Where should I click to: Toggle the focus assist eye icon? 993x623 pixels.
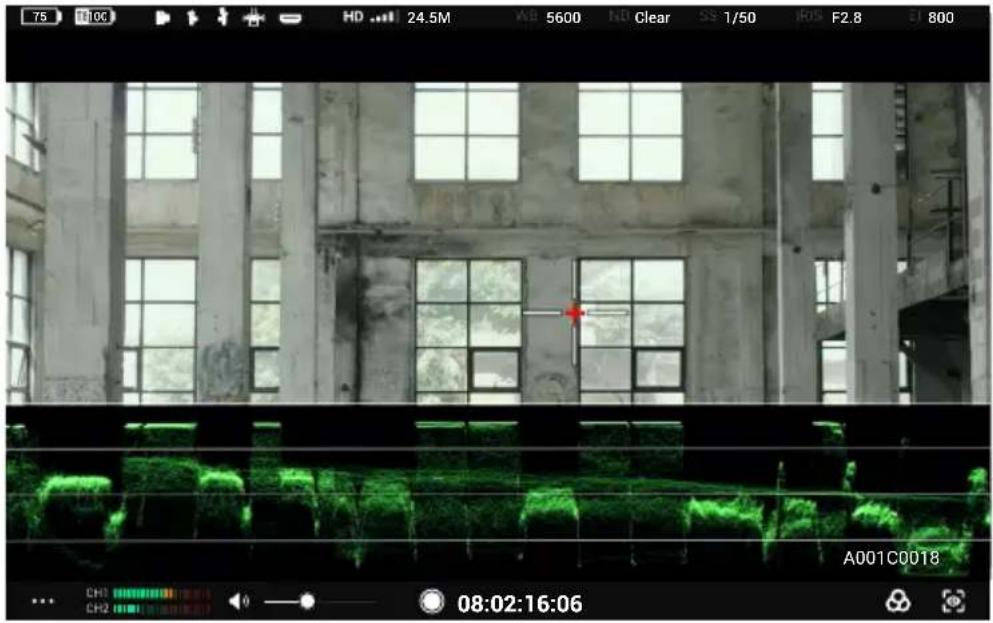click(954, 601)
